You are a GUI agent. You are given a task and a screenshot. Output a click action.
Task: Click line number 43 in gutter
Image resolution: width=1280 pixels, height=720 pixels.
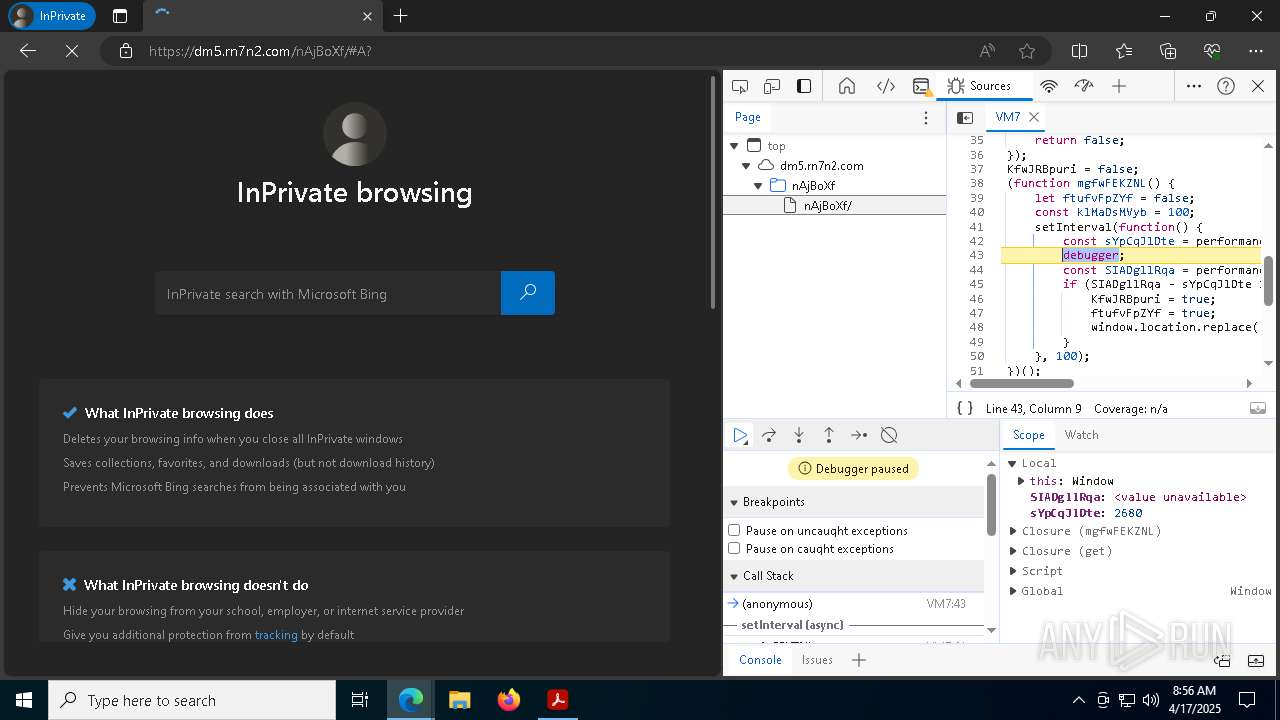pyautogui.click(x=977, y=256)
